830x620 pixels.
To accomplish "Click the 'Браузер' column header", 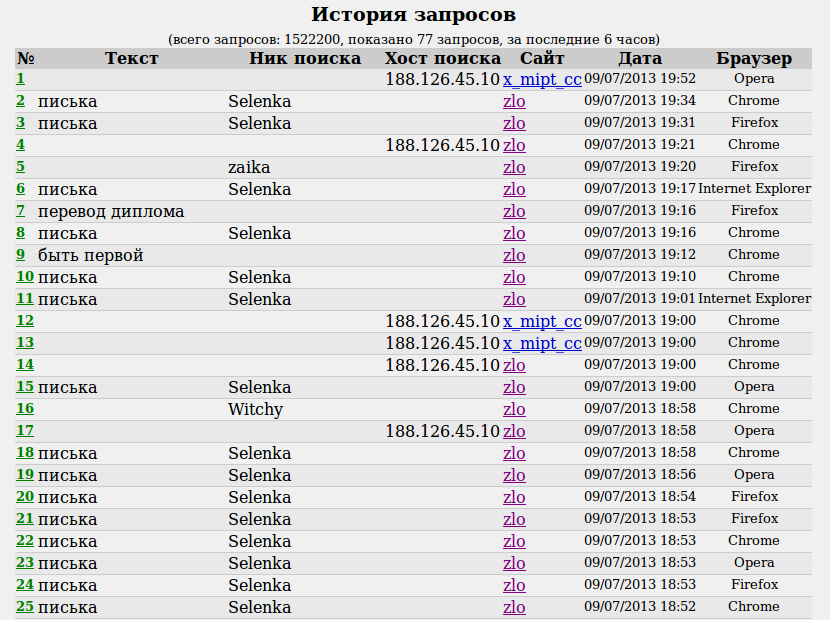I will (754, 58).
